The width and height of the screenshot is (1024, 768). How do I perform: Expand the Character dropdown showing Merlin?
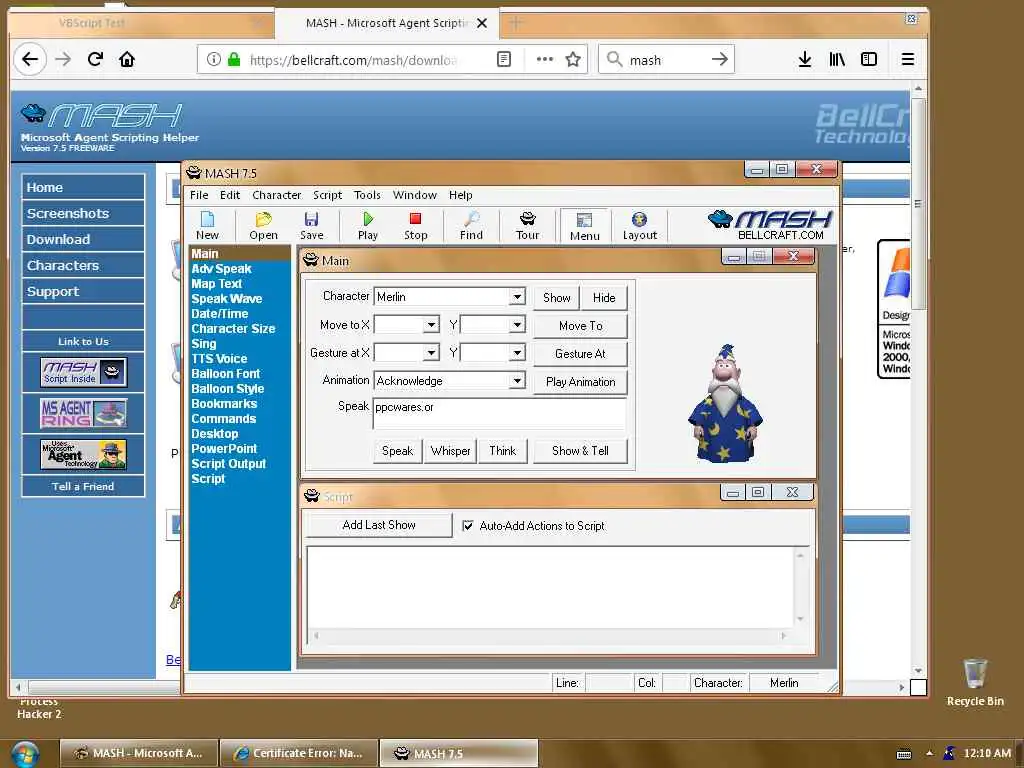(517, 296)
